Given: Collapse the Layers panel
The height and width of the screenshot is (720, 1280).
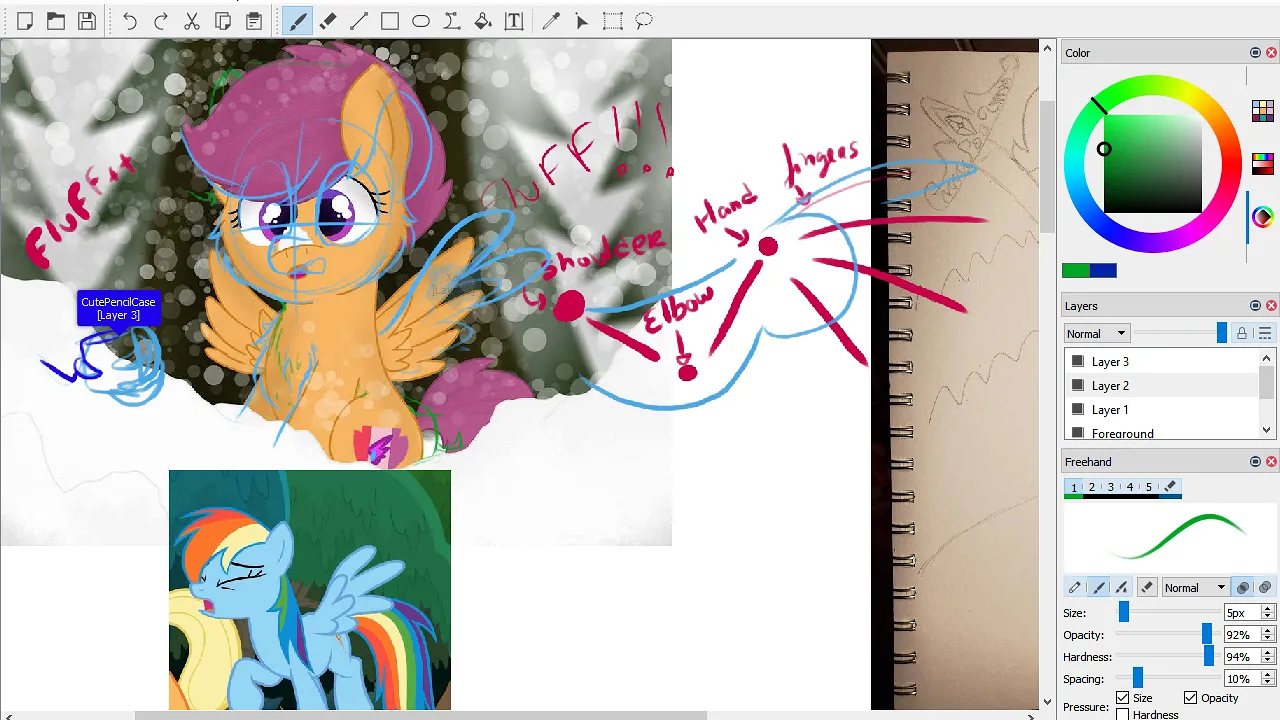Looking at the screenshot, I should [1255, 306].
